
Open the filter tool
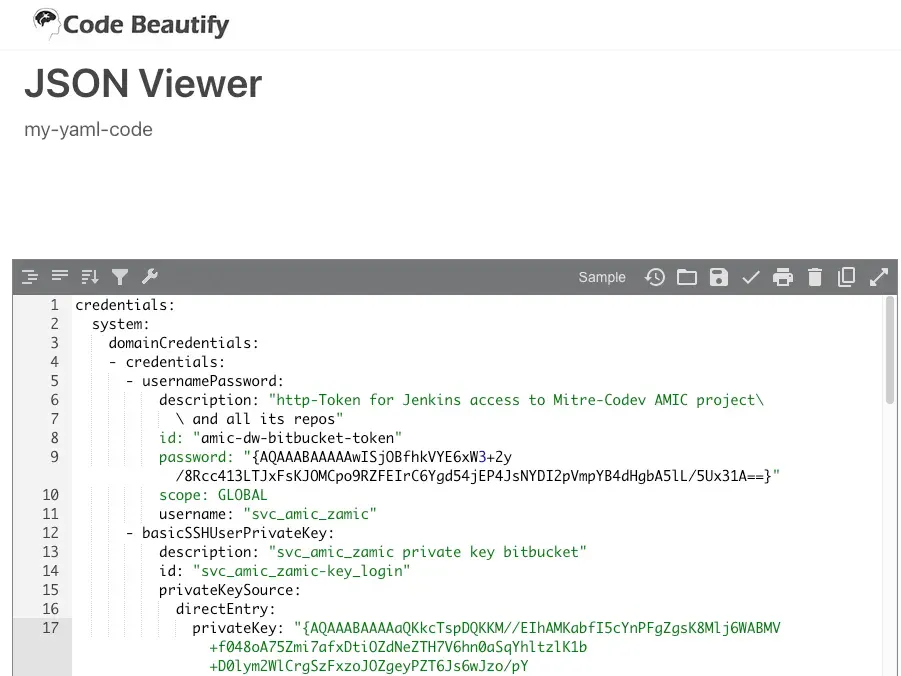click(120, 277)
